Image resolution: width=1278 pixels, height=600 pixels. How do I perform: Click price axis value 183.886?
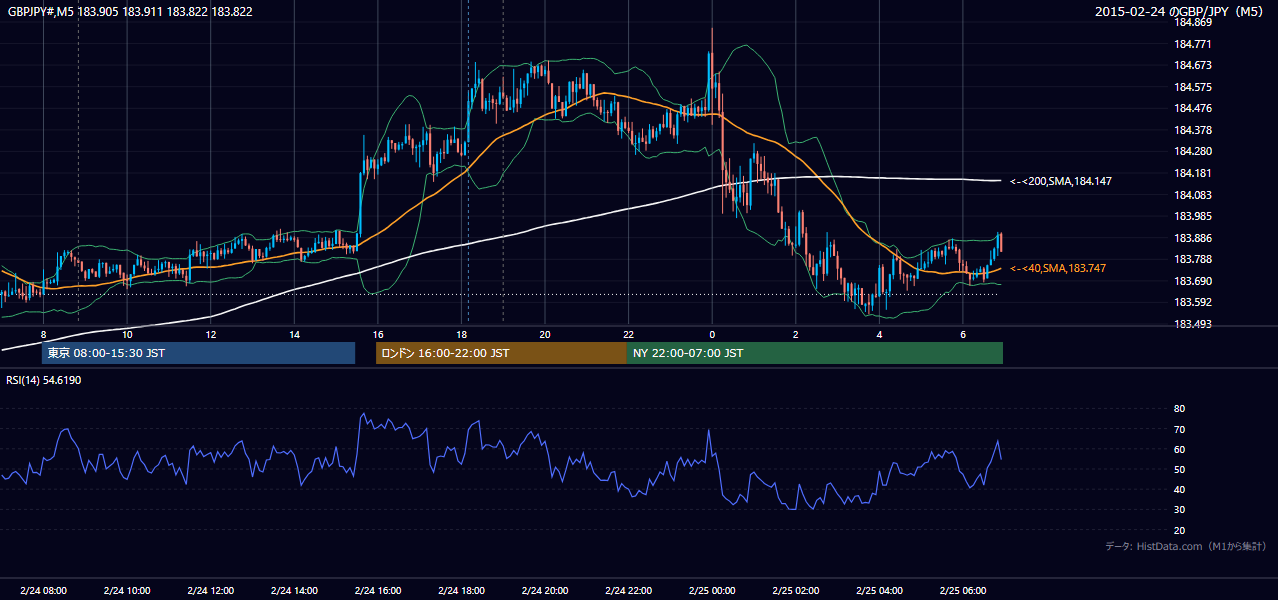pos(1193,238)
